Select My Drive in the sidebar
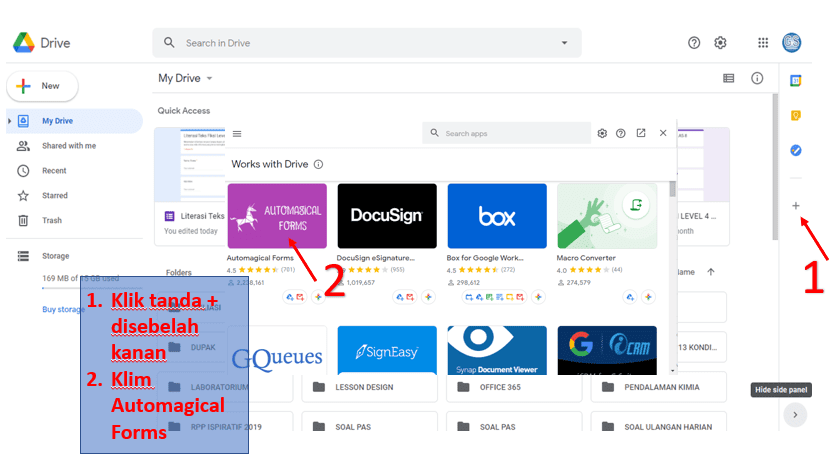 tap(74, 121)
